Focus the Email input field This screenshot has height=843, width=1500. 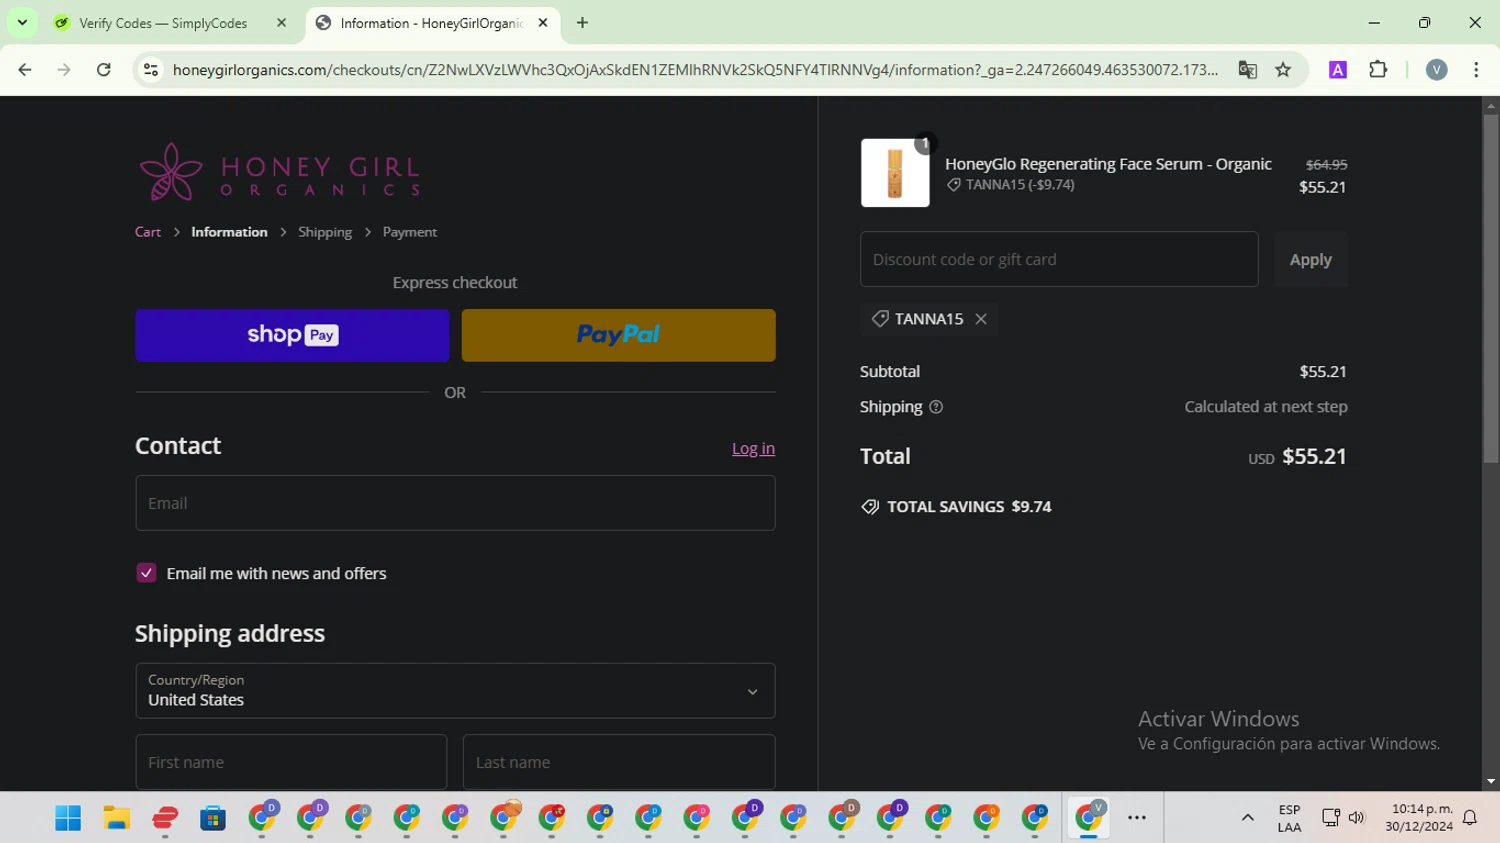[455, 503]
